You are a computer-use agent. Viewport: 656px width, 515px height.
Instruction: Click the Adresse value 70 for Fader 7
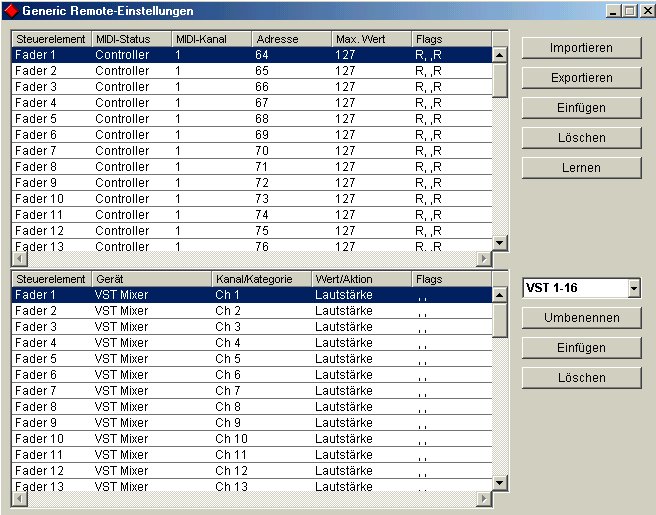262,151
